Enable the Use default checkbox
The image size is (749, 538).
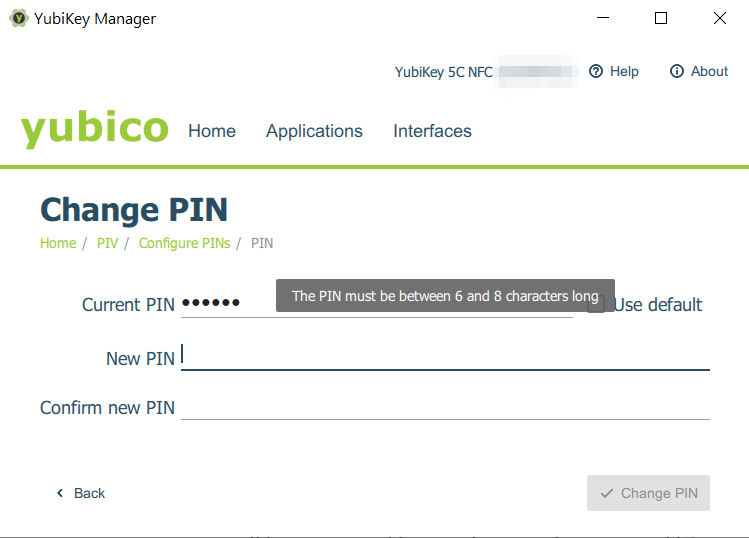pyautogui.click(x=596, y=304)
